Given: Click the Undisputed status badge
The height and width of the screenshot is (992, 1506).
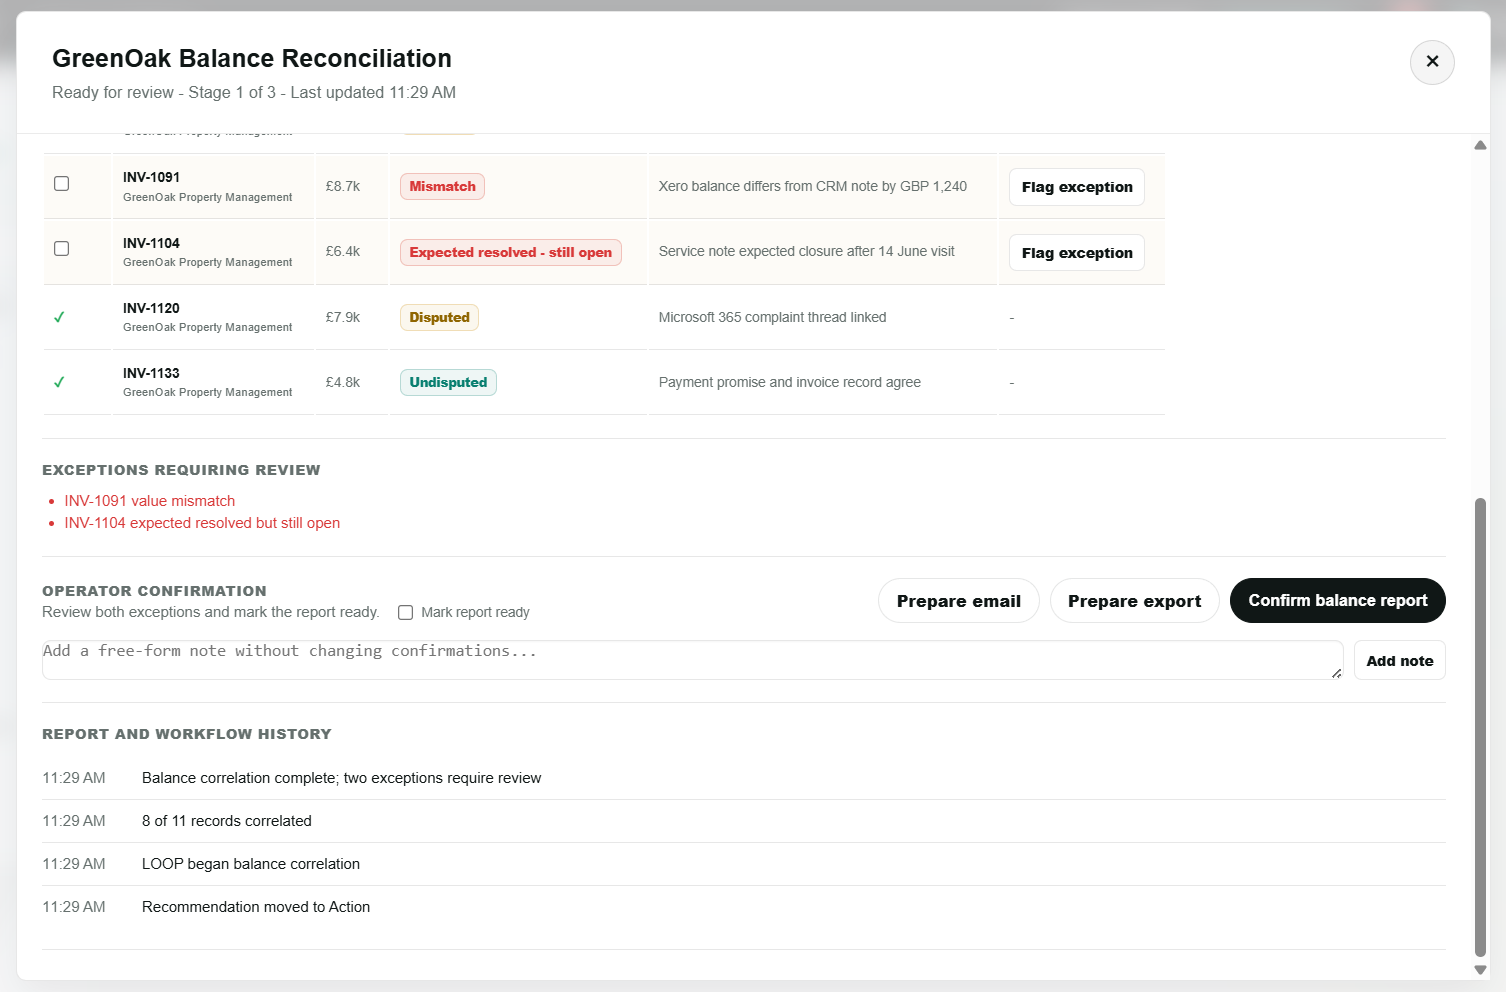Looking at the screenshot, I should 448,382.
